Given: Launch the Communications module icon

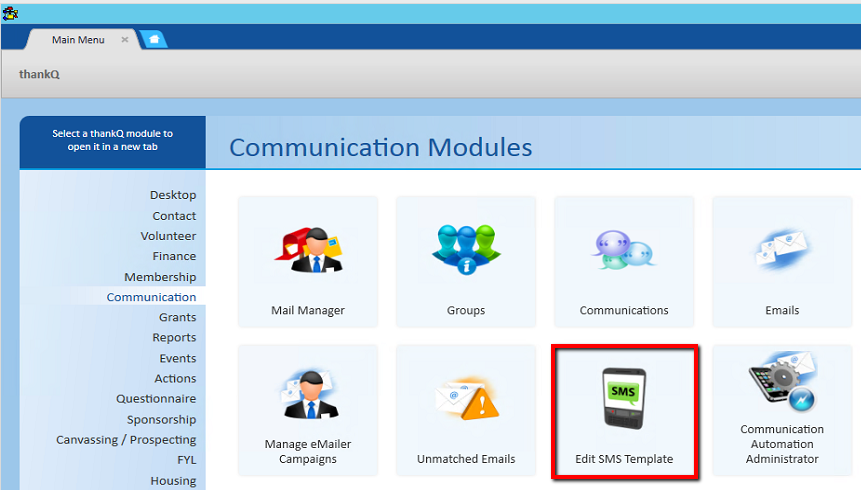Looking at the screenshot, I should pos(623,260).
